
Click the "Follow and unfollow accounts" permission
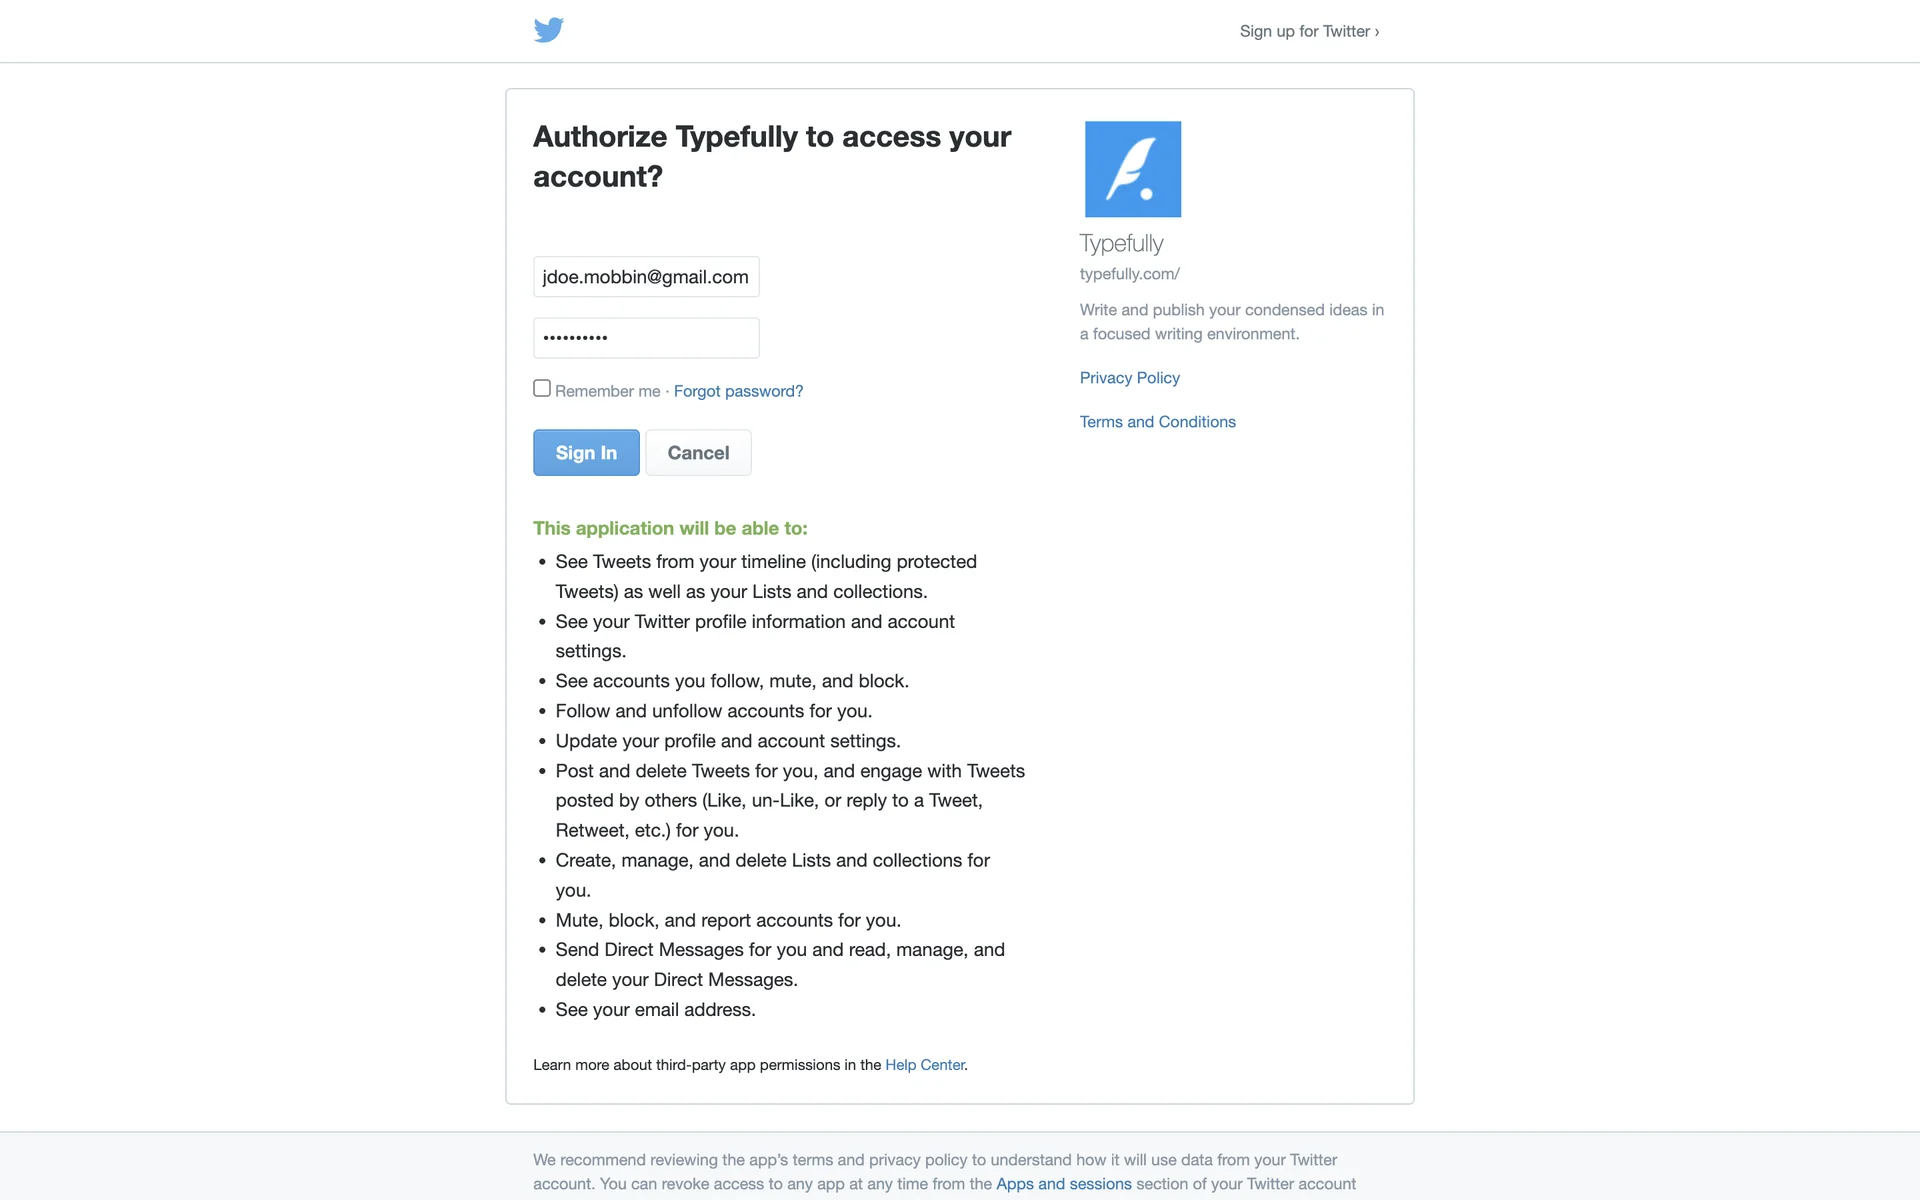(713, 711)
